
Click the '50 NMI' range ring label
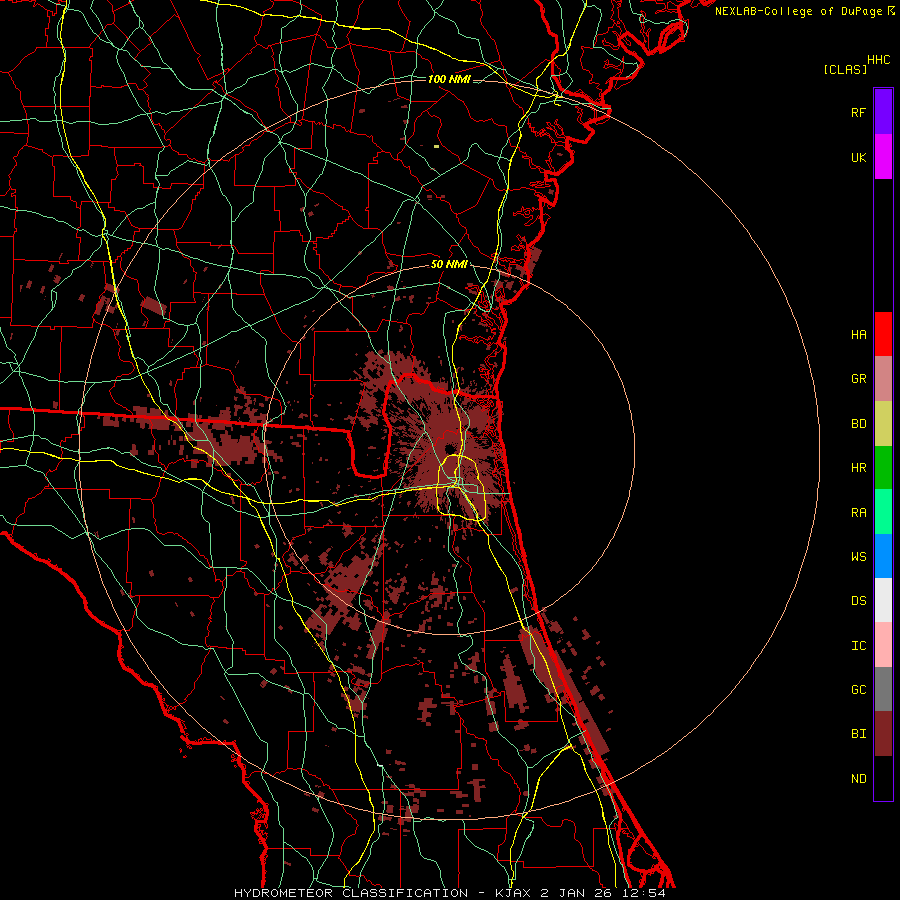tap(449, 265)
